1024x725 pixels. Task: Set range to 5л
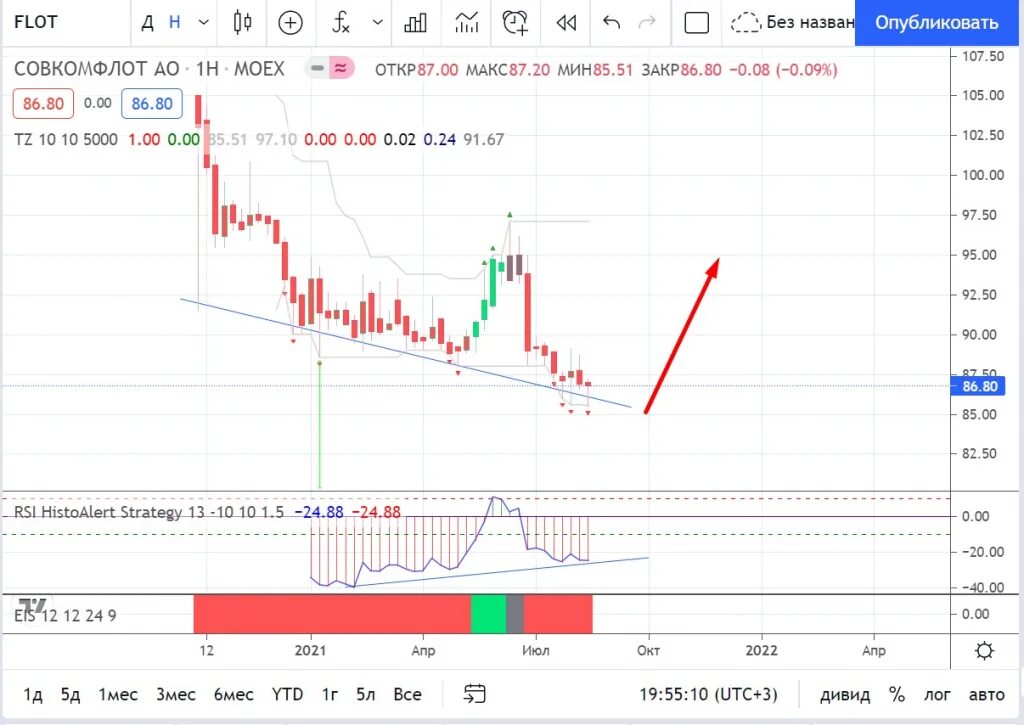click(x=366, y=694)
